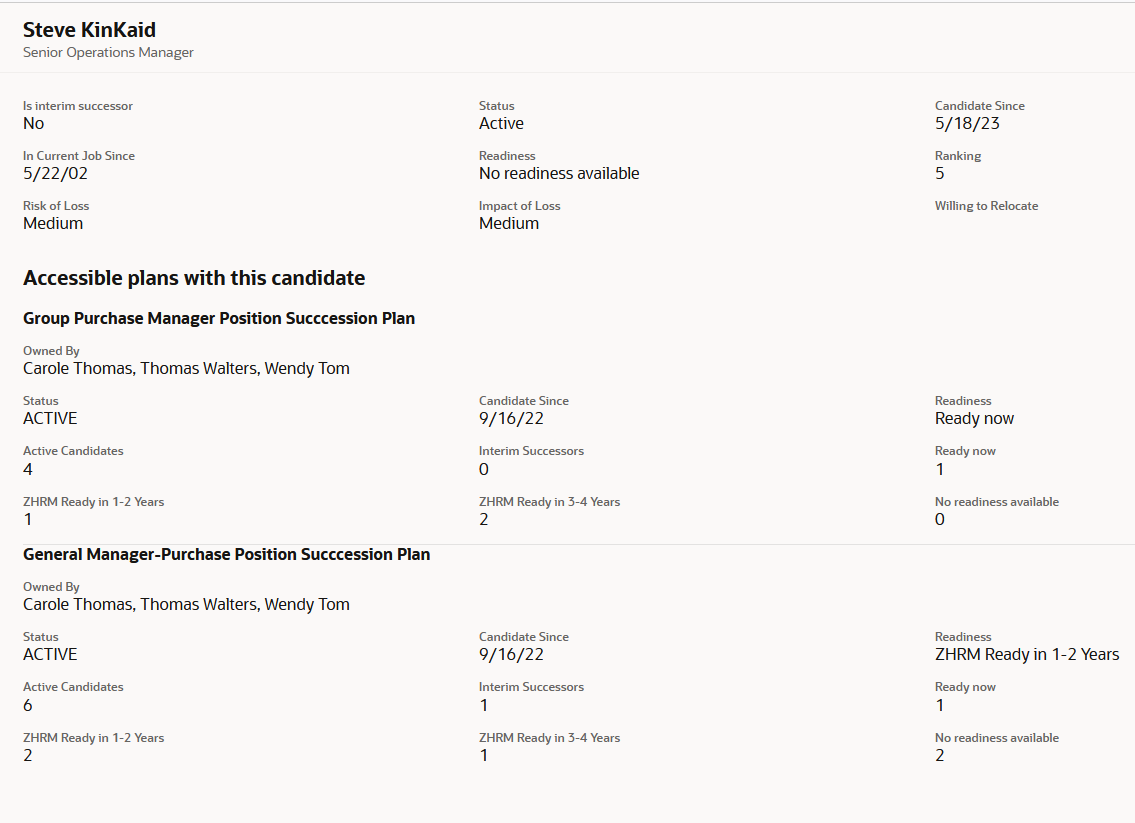This screenshot has width=1135, height=823.
Task: Click the ZHRM Ready in 1-2 Years readiness value
Action: pyautogui.click(x=1027, y=654)
